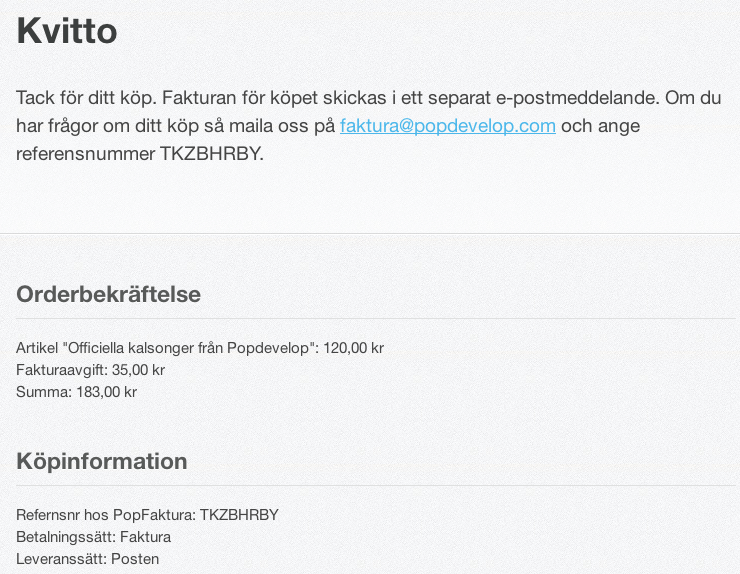
Task: Click TKZBHRBY value under Köpinformation
Action: [239, 515]
